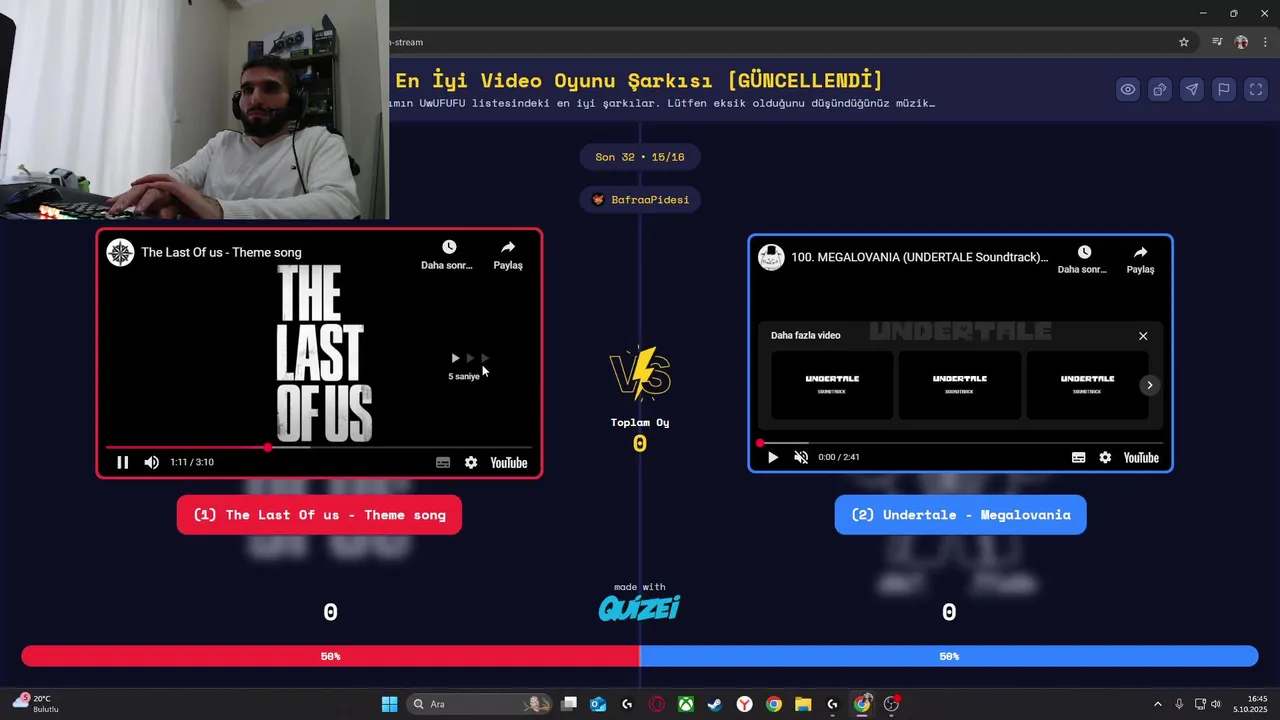Screen dimensions: 1280x720
Task: Click Daha sonra (watch later) on Megalovania video
Action: tap(1083, 259)
